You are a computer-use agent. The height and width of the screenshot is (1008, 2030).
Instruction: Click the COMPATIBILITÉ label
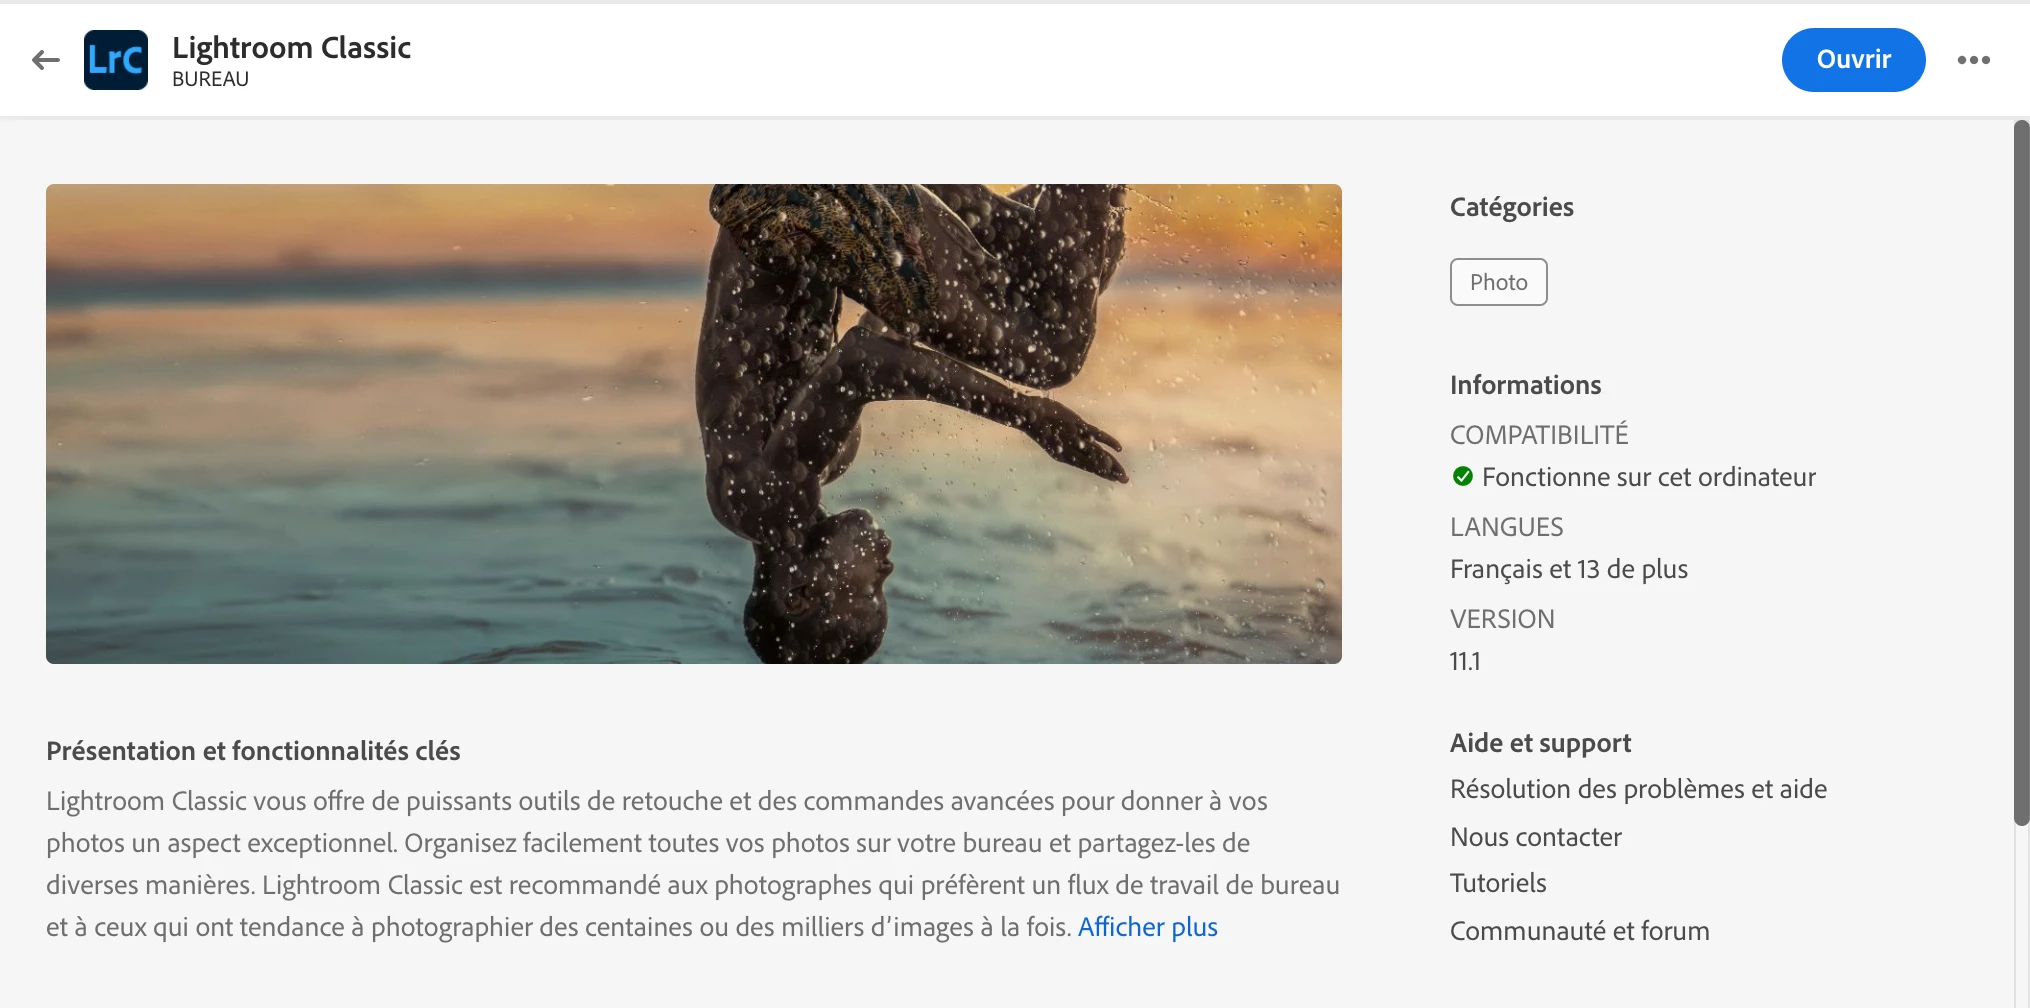[x=1539, y=435]
